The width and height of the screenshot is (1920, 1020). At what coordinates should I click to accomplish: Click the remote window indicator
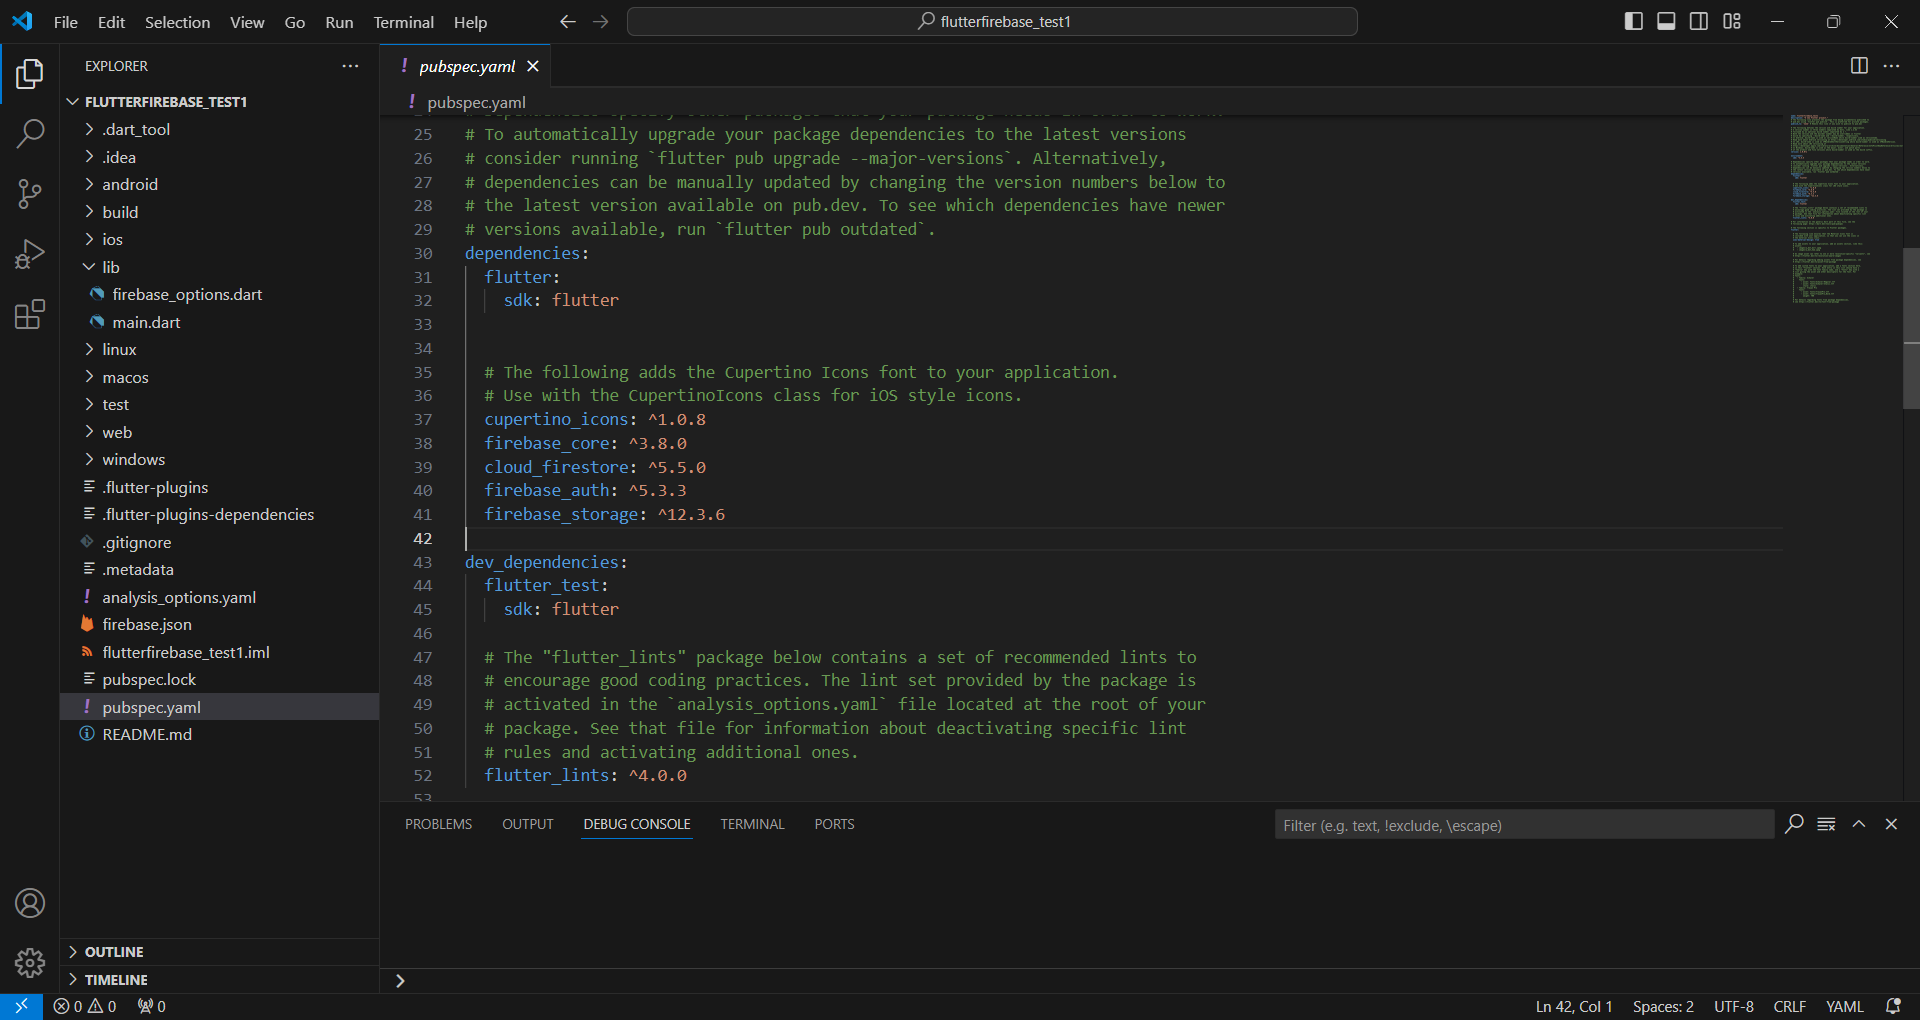coord(21,1006)
